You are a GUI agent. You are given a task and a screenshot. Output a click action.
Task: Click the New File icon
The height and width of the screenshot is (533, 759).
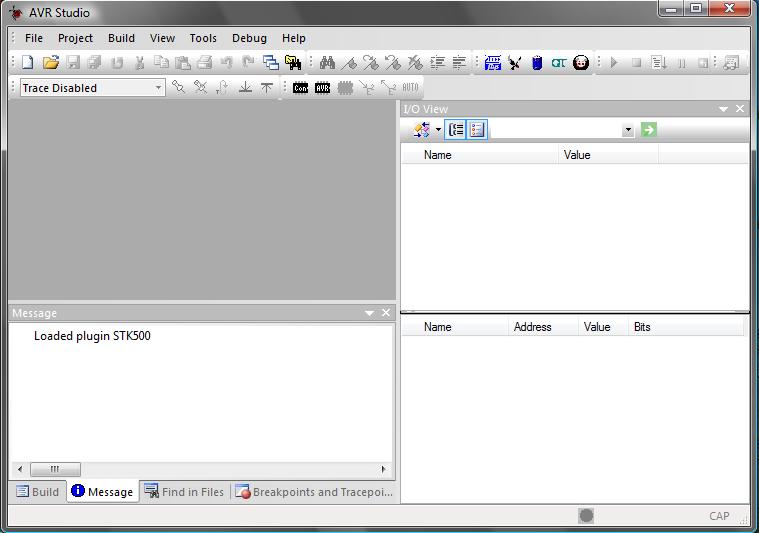pyautogui.click(x=28, y=63)
